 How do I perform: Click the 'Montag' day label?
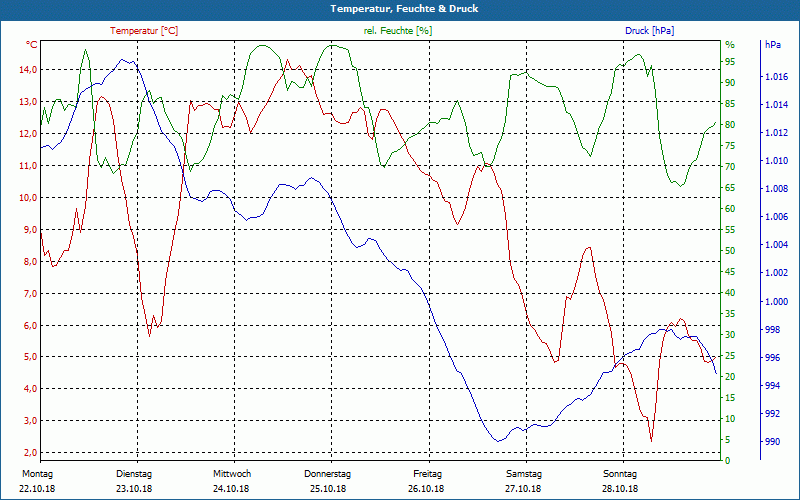coord(37,474)
